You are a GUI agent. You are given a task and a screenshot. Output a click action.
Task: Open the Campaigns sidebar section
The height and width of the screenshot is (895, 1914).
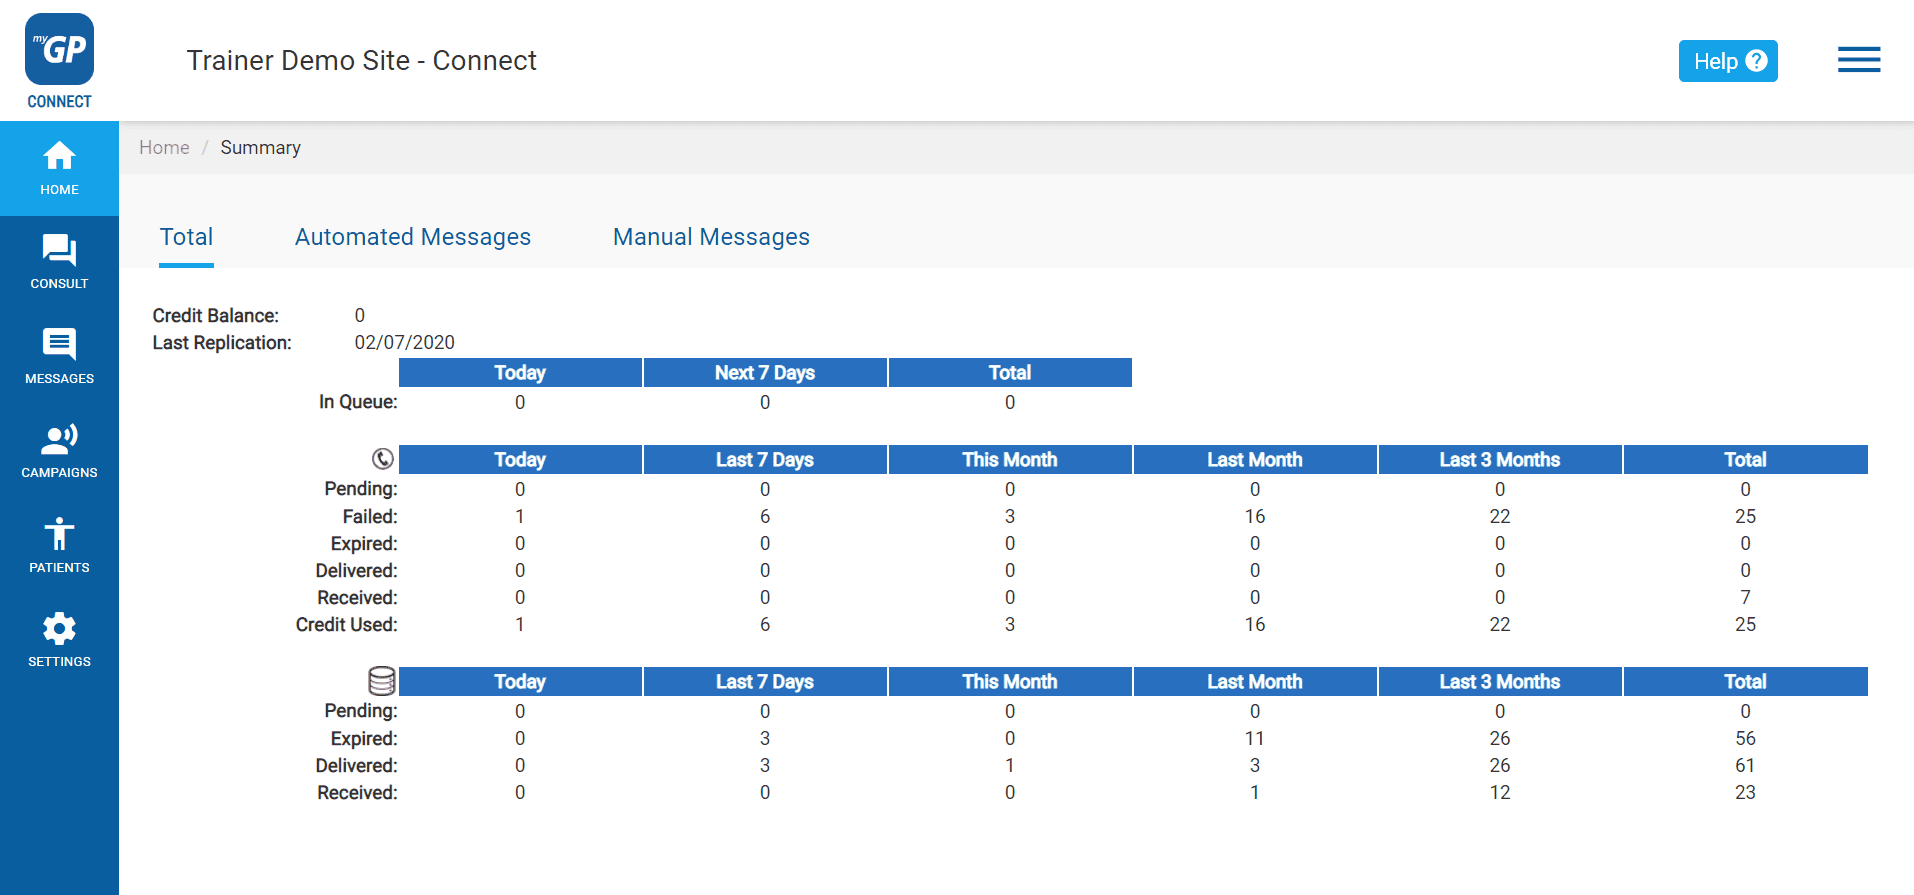pyautogui.click(x=59, y=452)
